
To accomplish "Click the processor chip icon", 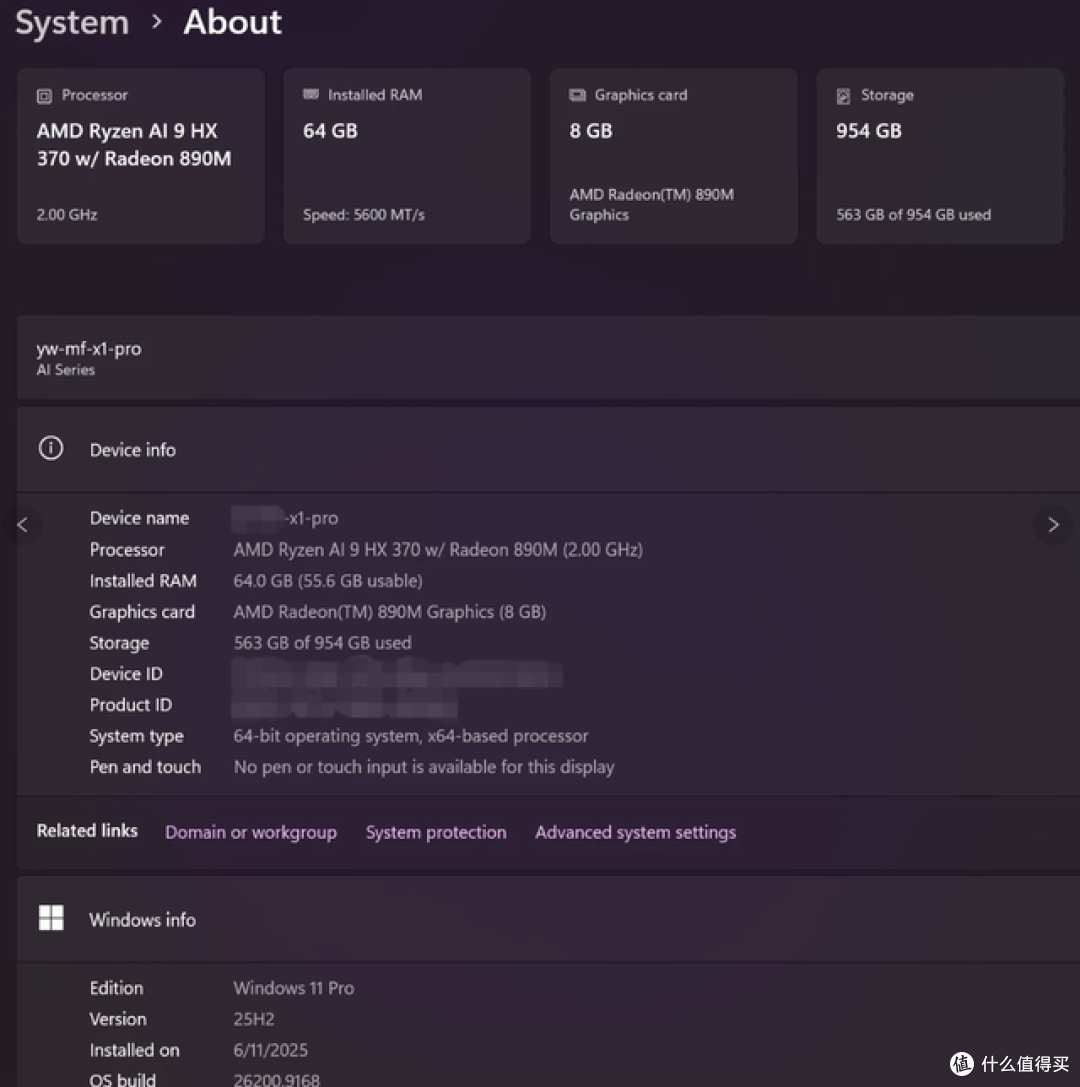I will (x=44, y=96).
